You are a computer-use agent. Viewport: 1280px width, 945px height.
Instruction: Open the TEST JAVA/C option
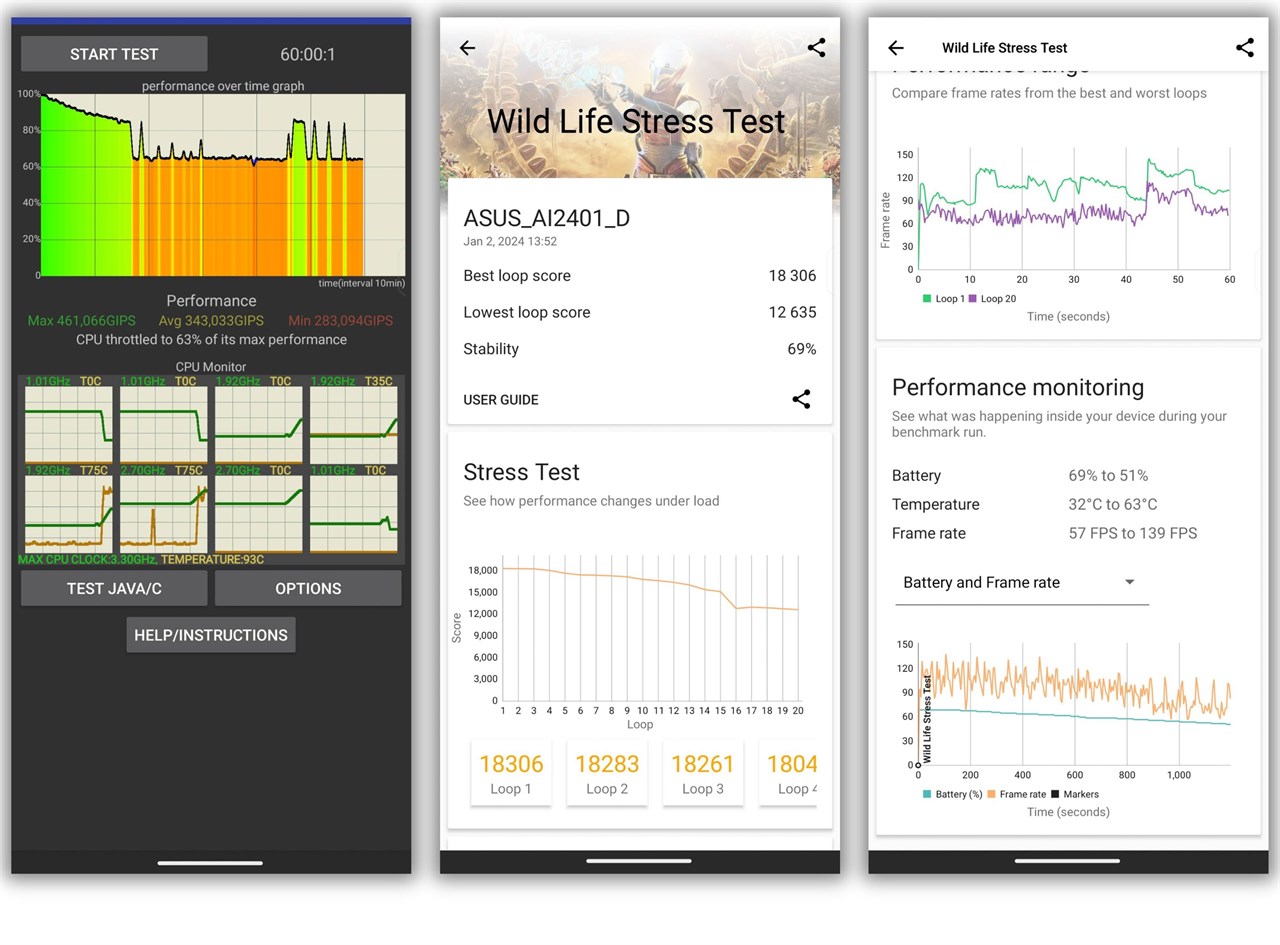[114, 588]
